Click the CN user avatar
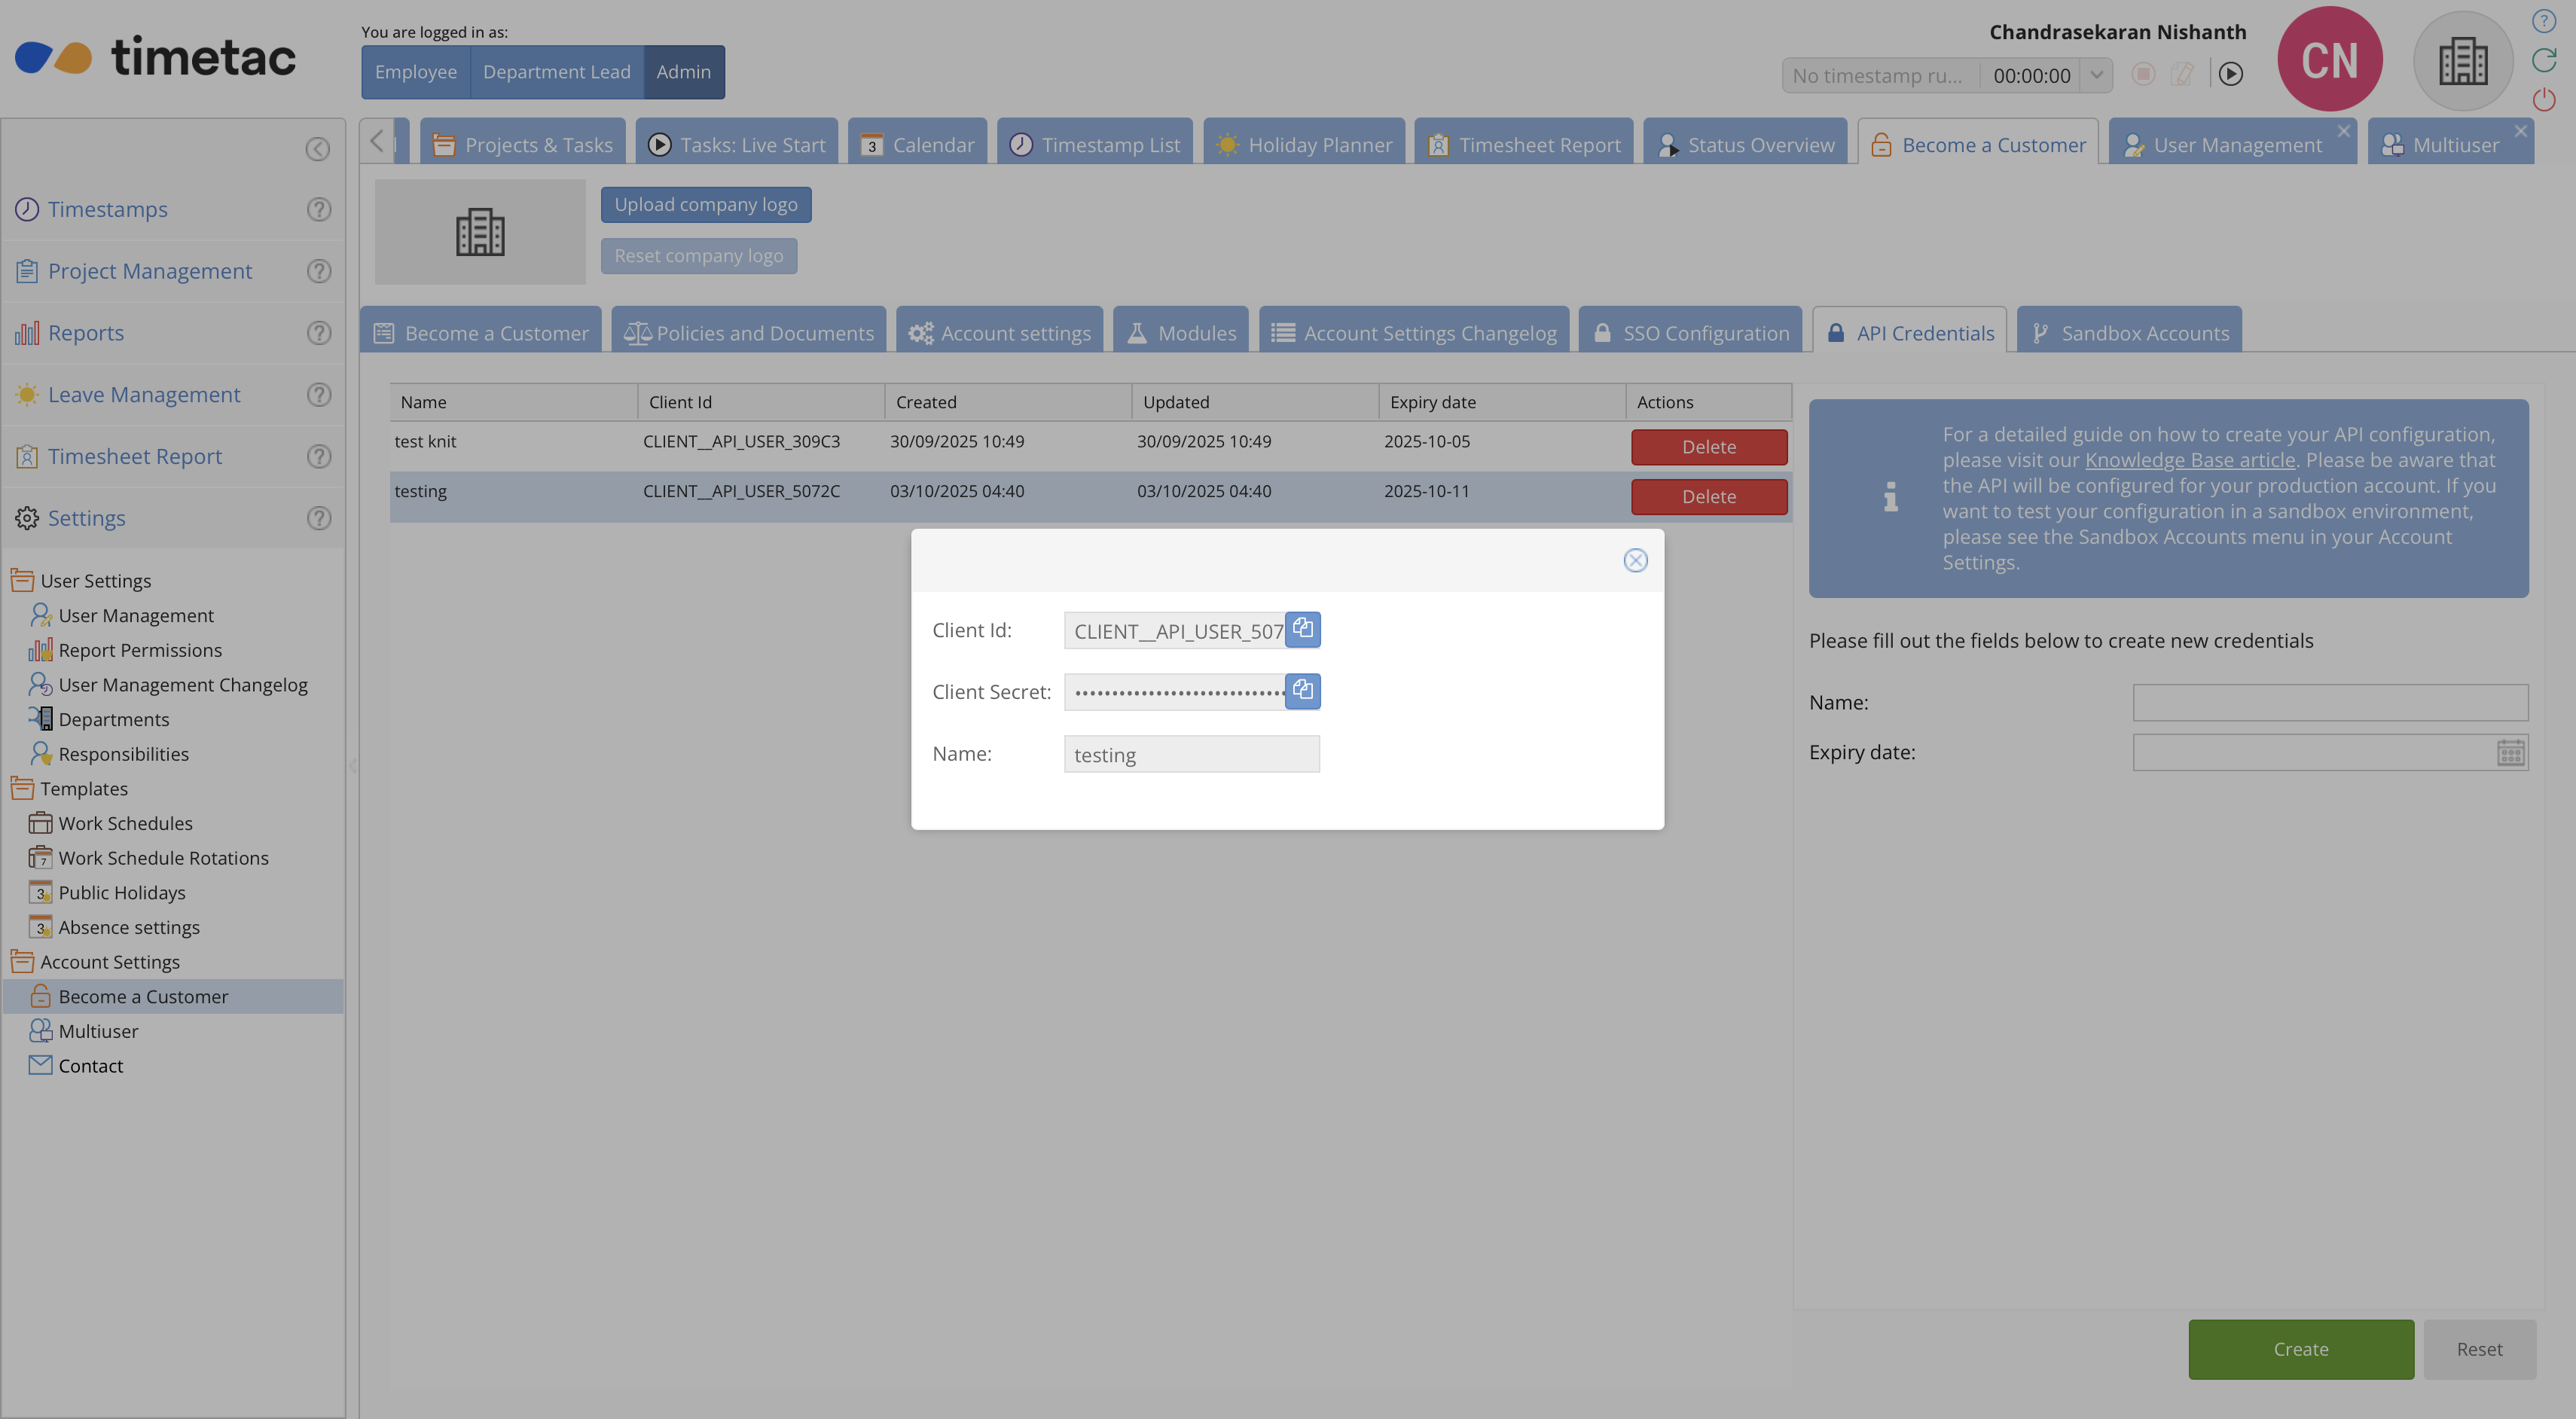The width and height of the screenshot is (2576, 1419). (x=2329, y=60)
